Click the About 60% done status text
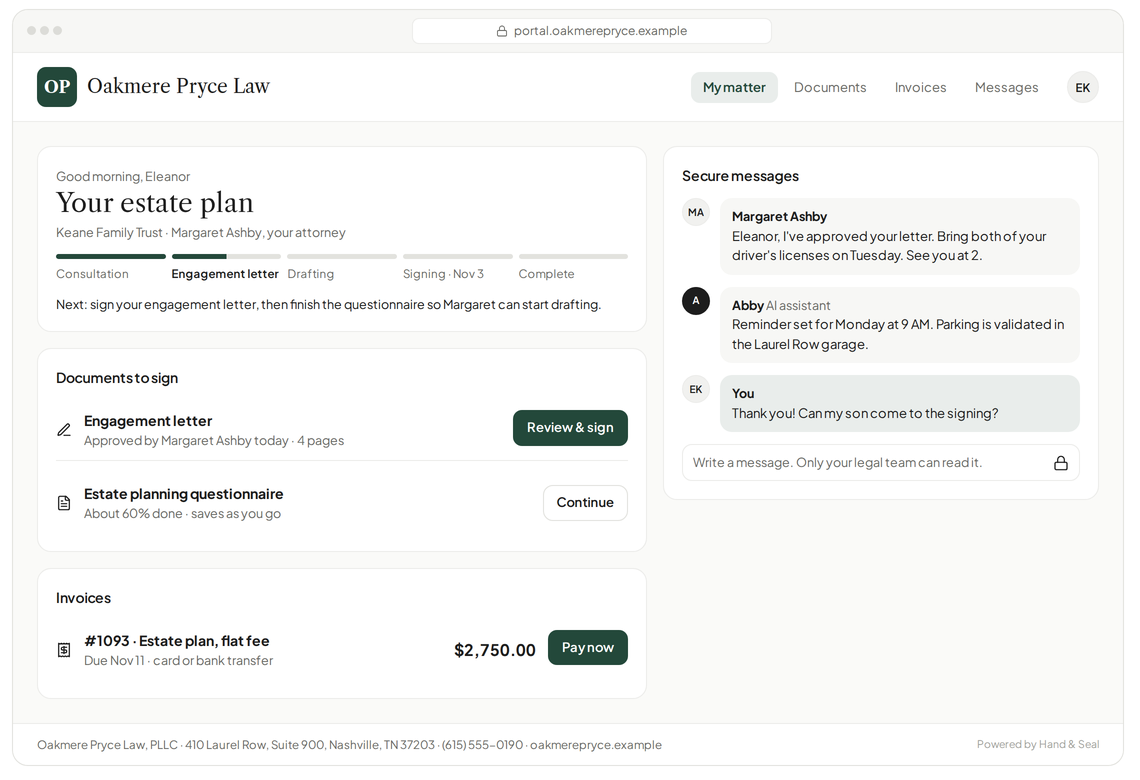This screenshot has height=780, width=1140. [x=182, y=514]
